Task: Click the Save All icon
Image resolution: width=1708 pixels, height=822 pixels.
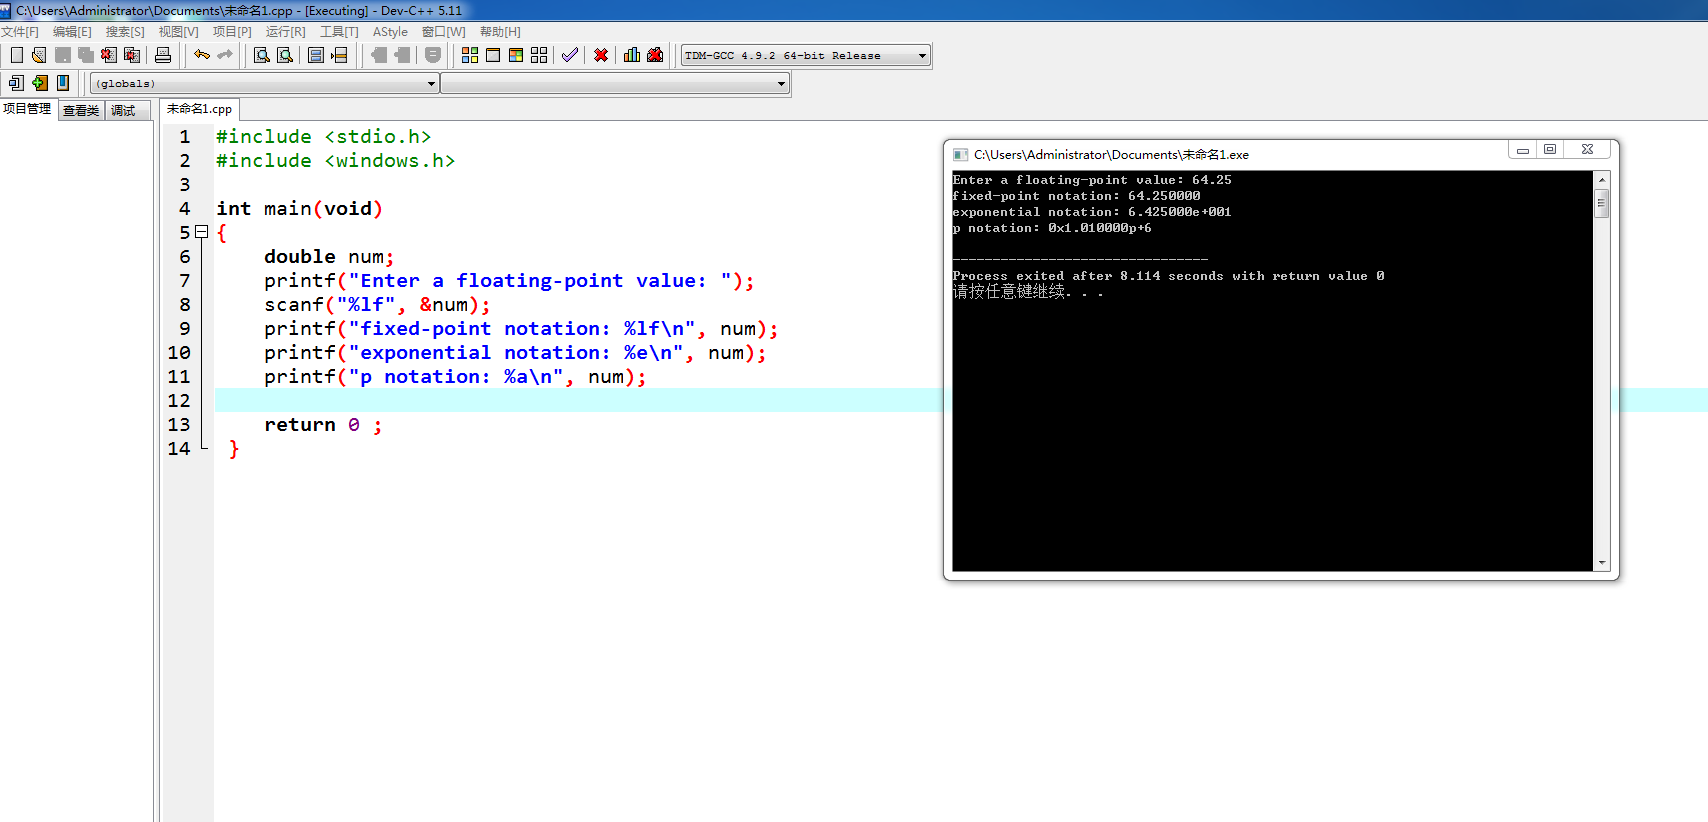Action: coord(85,55)
